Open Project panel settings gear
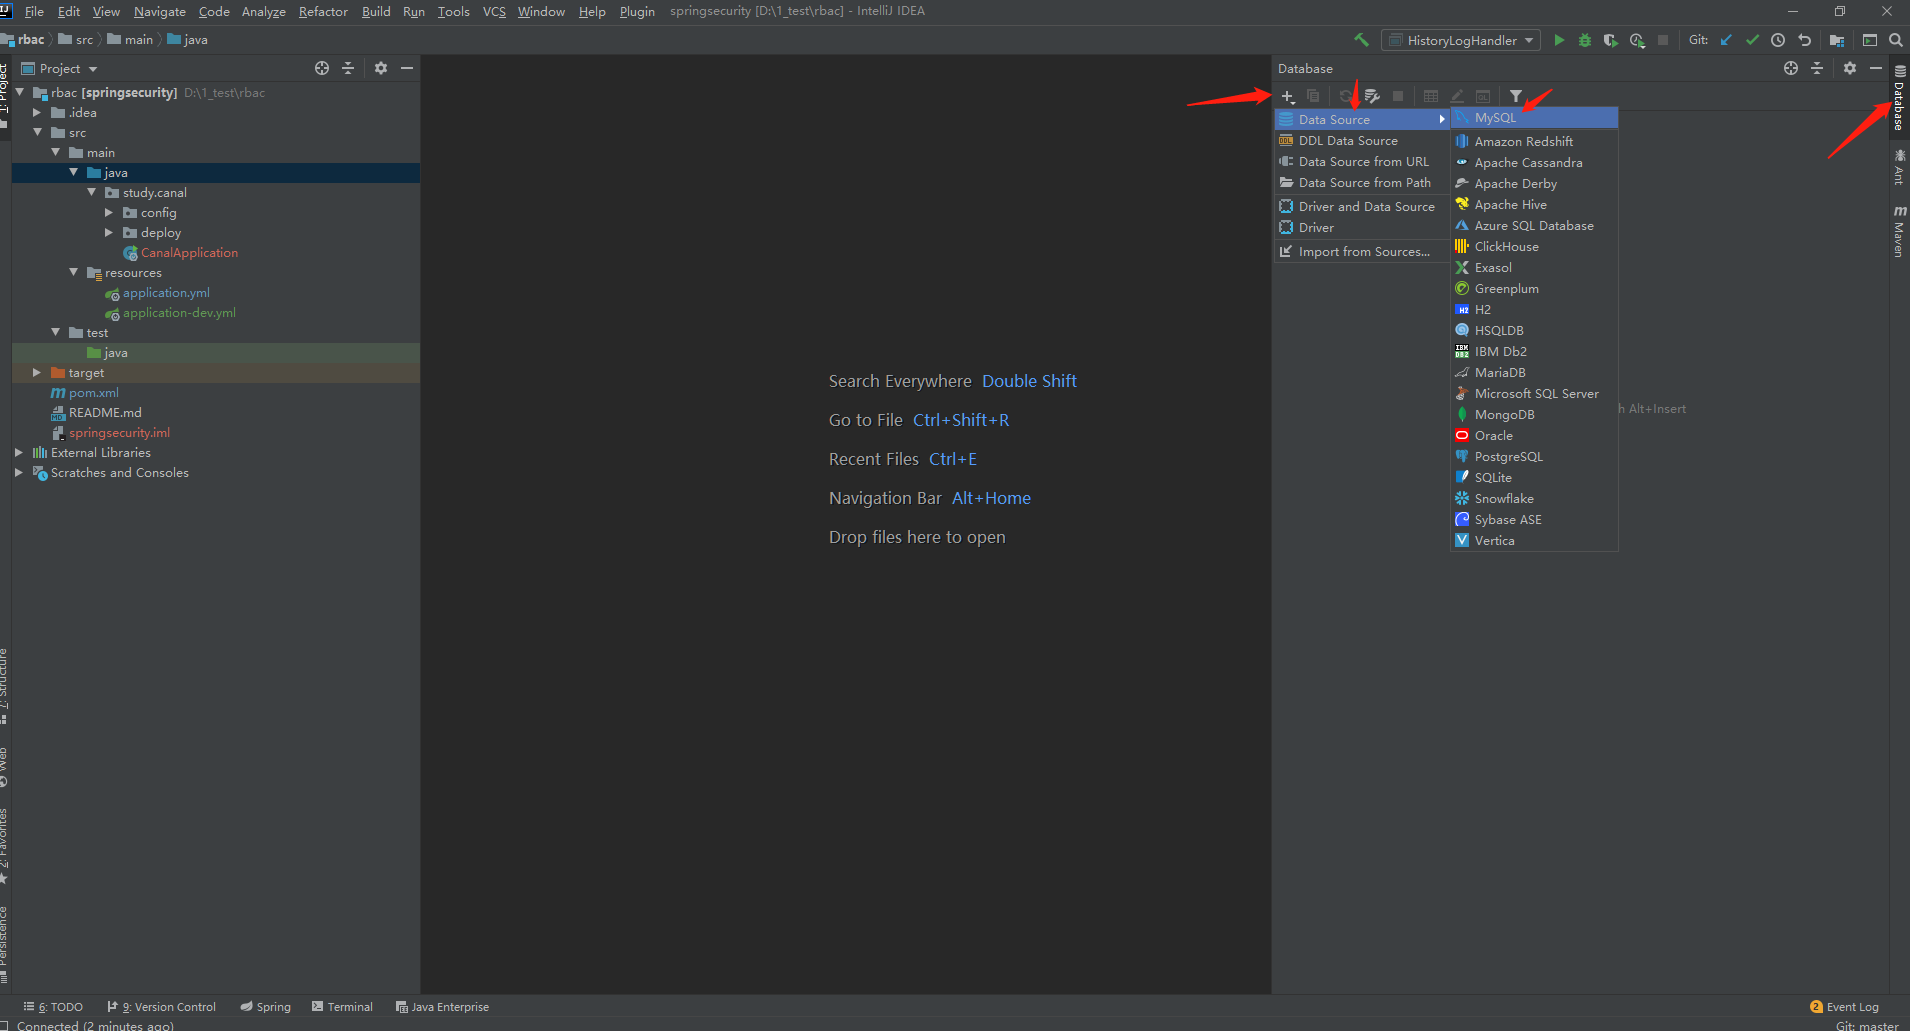This screenshot has height=1031, width=1910. 381,68
